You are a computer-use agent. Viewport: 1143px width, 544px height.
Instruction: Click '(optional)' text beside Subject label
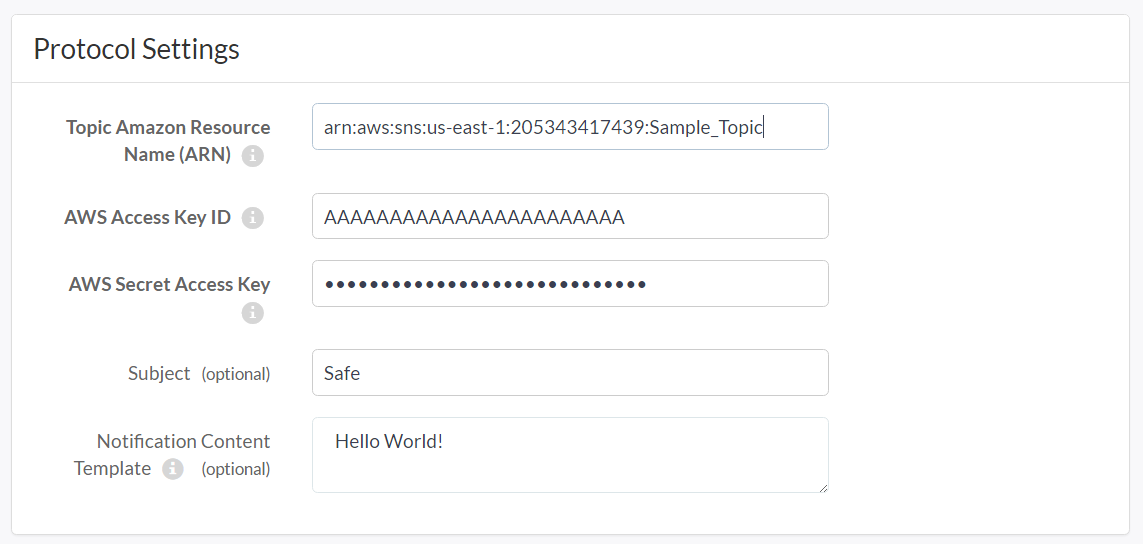pyautogui.click(x=236, y=374)
